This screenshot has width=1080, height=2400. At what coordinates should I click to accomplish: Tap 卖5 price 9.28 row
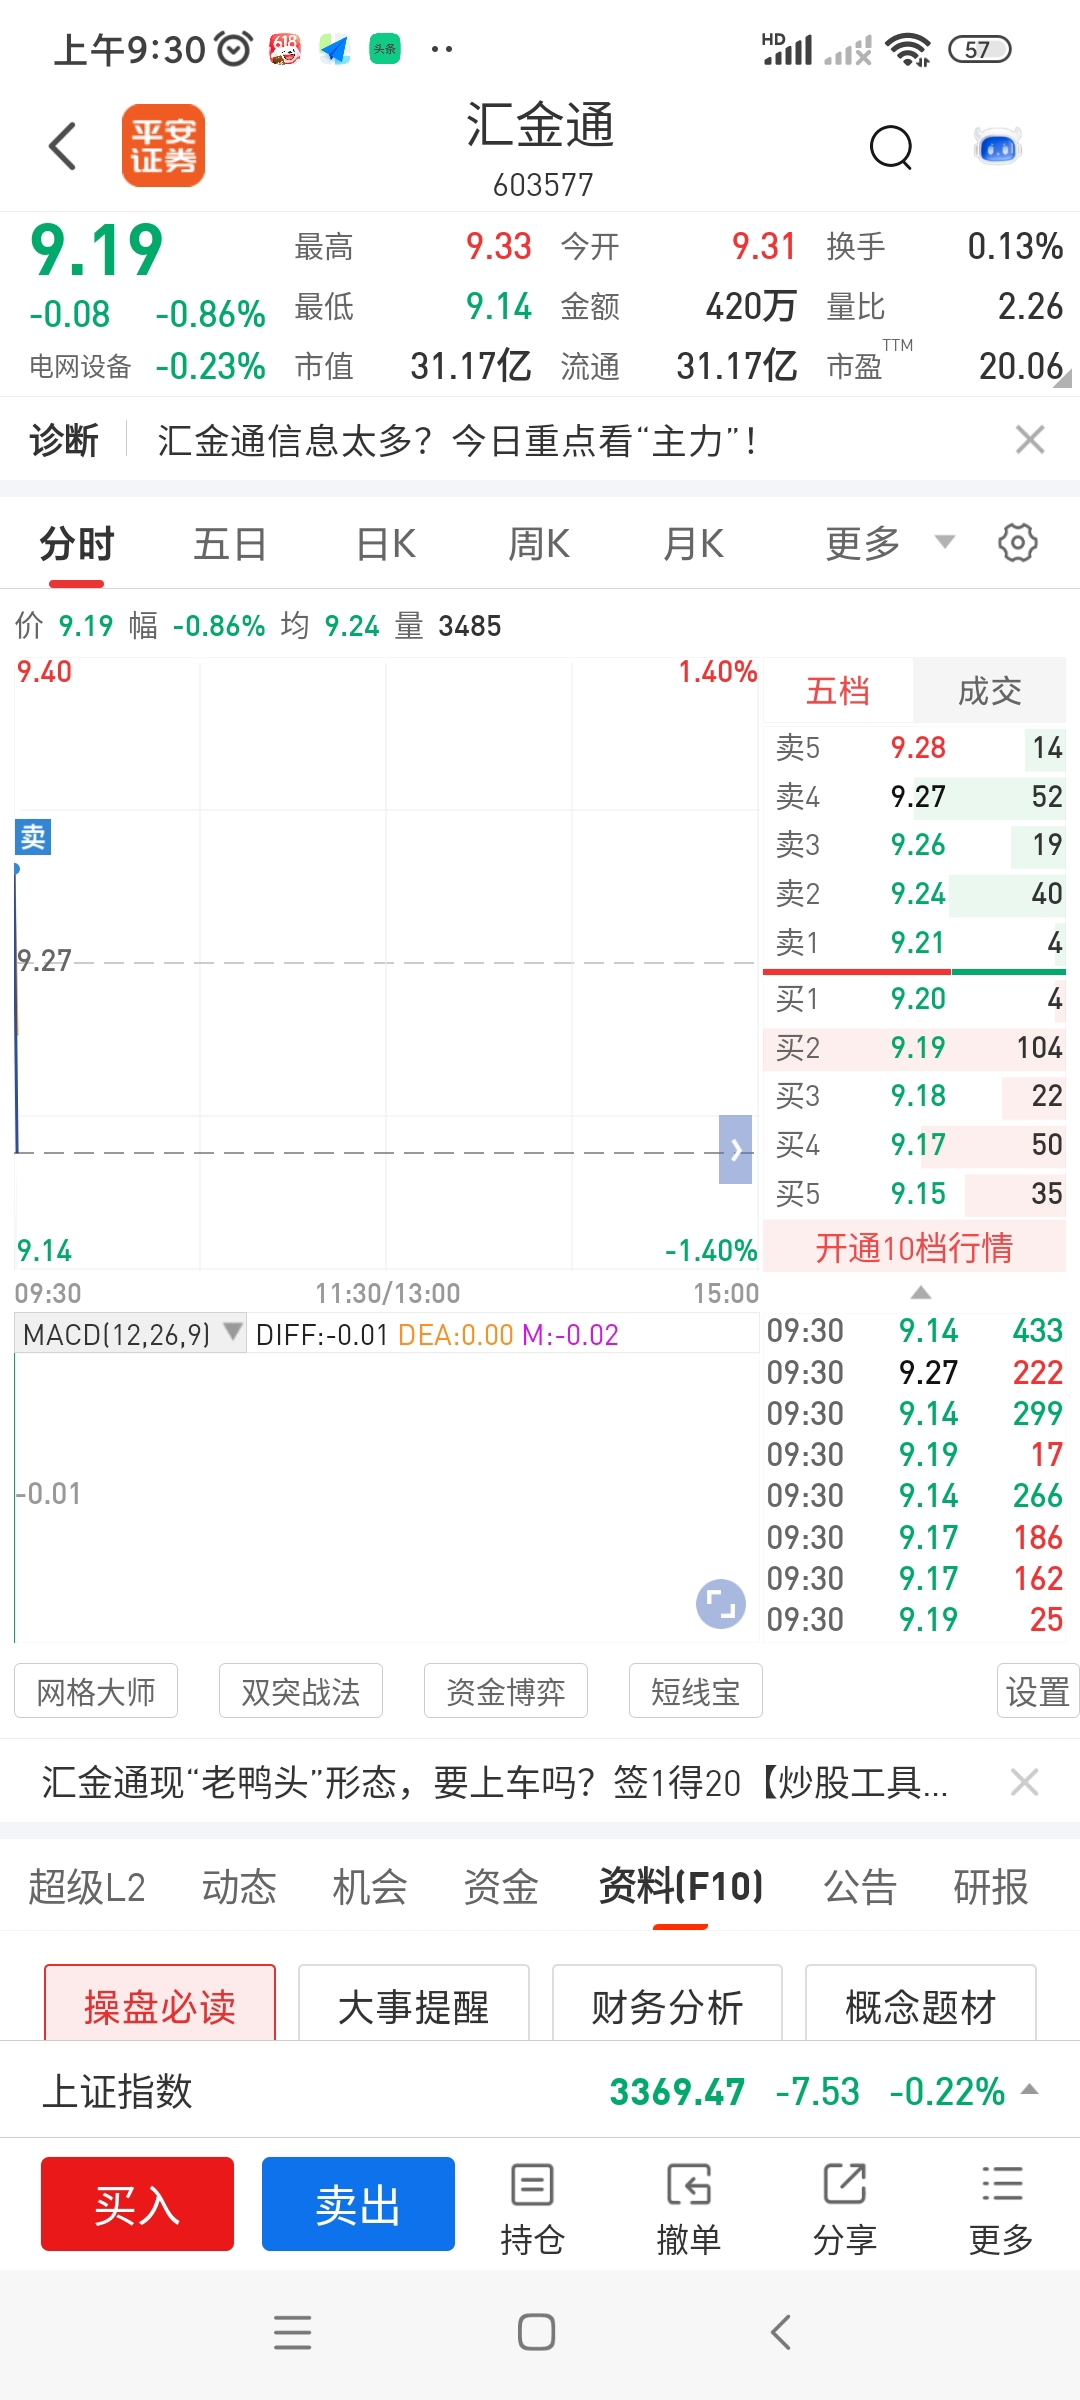click(914, 747)
